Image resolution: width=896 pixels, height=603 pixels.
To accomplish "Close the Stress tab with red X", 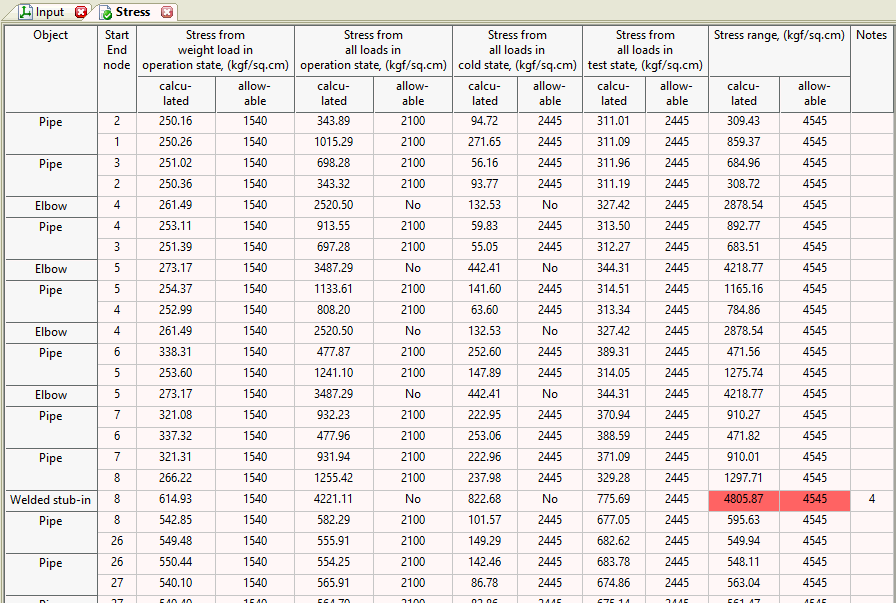I will [167, 12].
